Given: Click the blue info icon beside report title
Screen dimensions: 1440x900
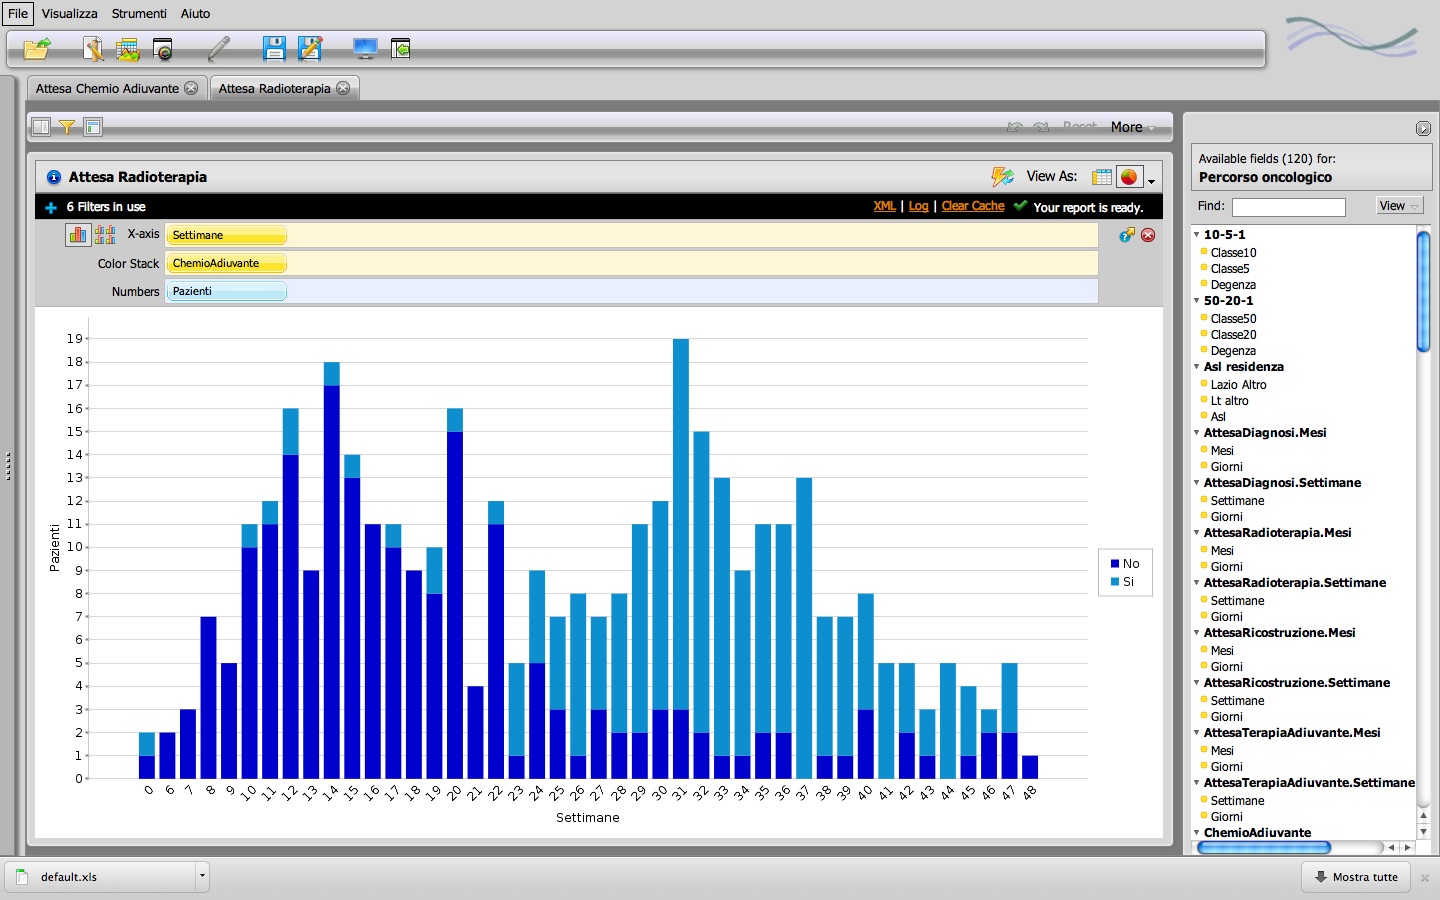Looking at the screenshot, I should click(x=54, y=177).
